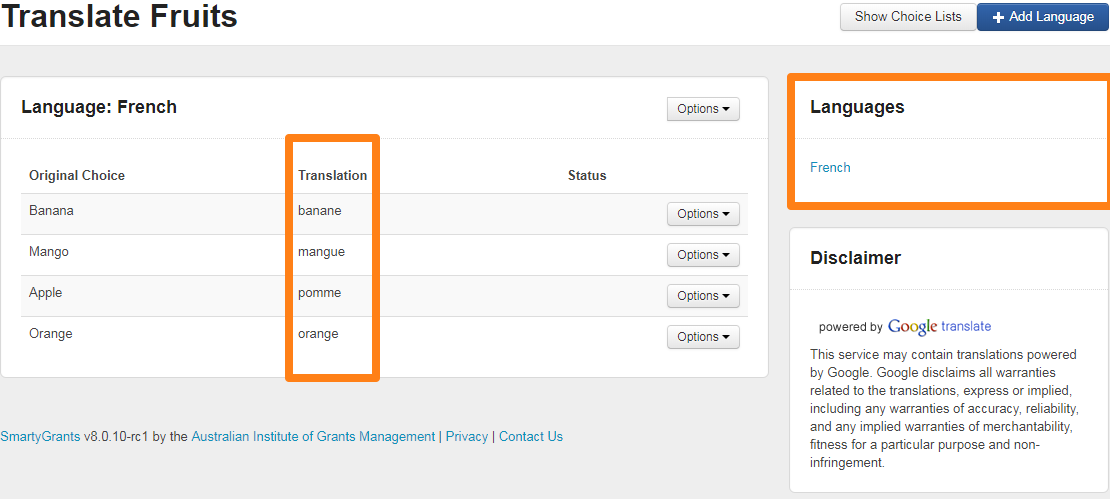Click the banane translation cell
The width and height of the screenshot is (1110, 499).
pos(319,211)
